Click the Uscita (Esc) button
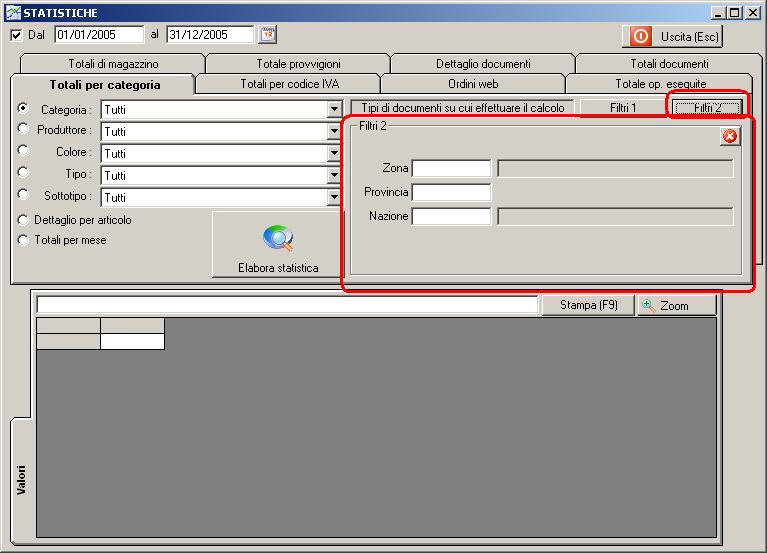 point(672,36)
